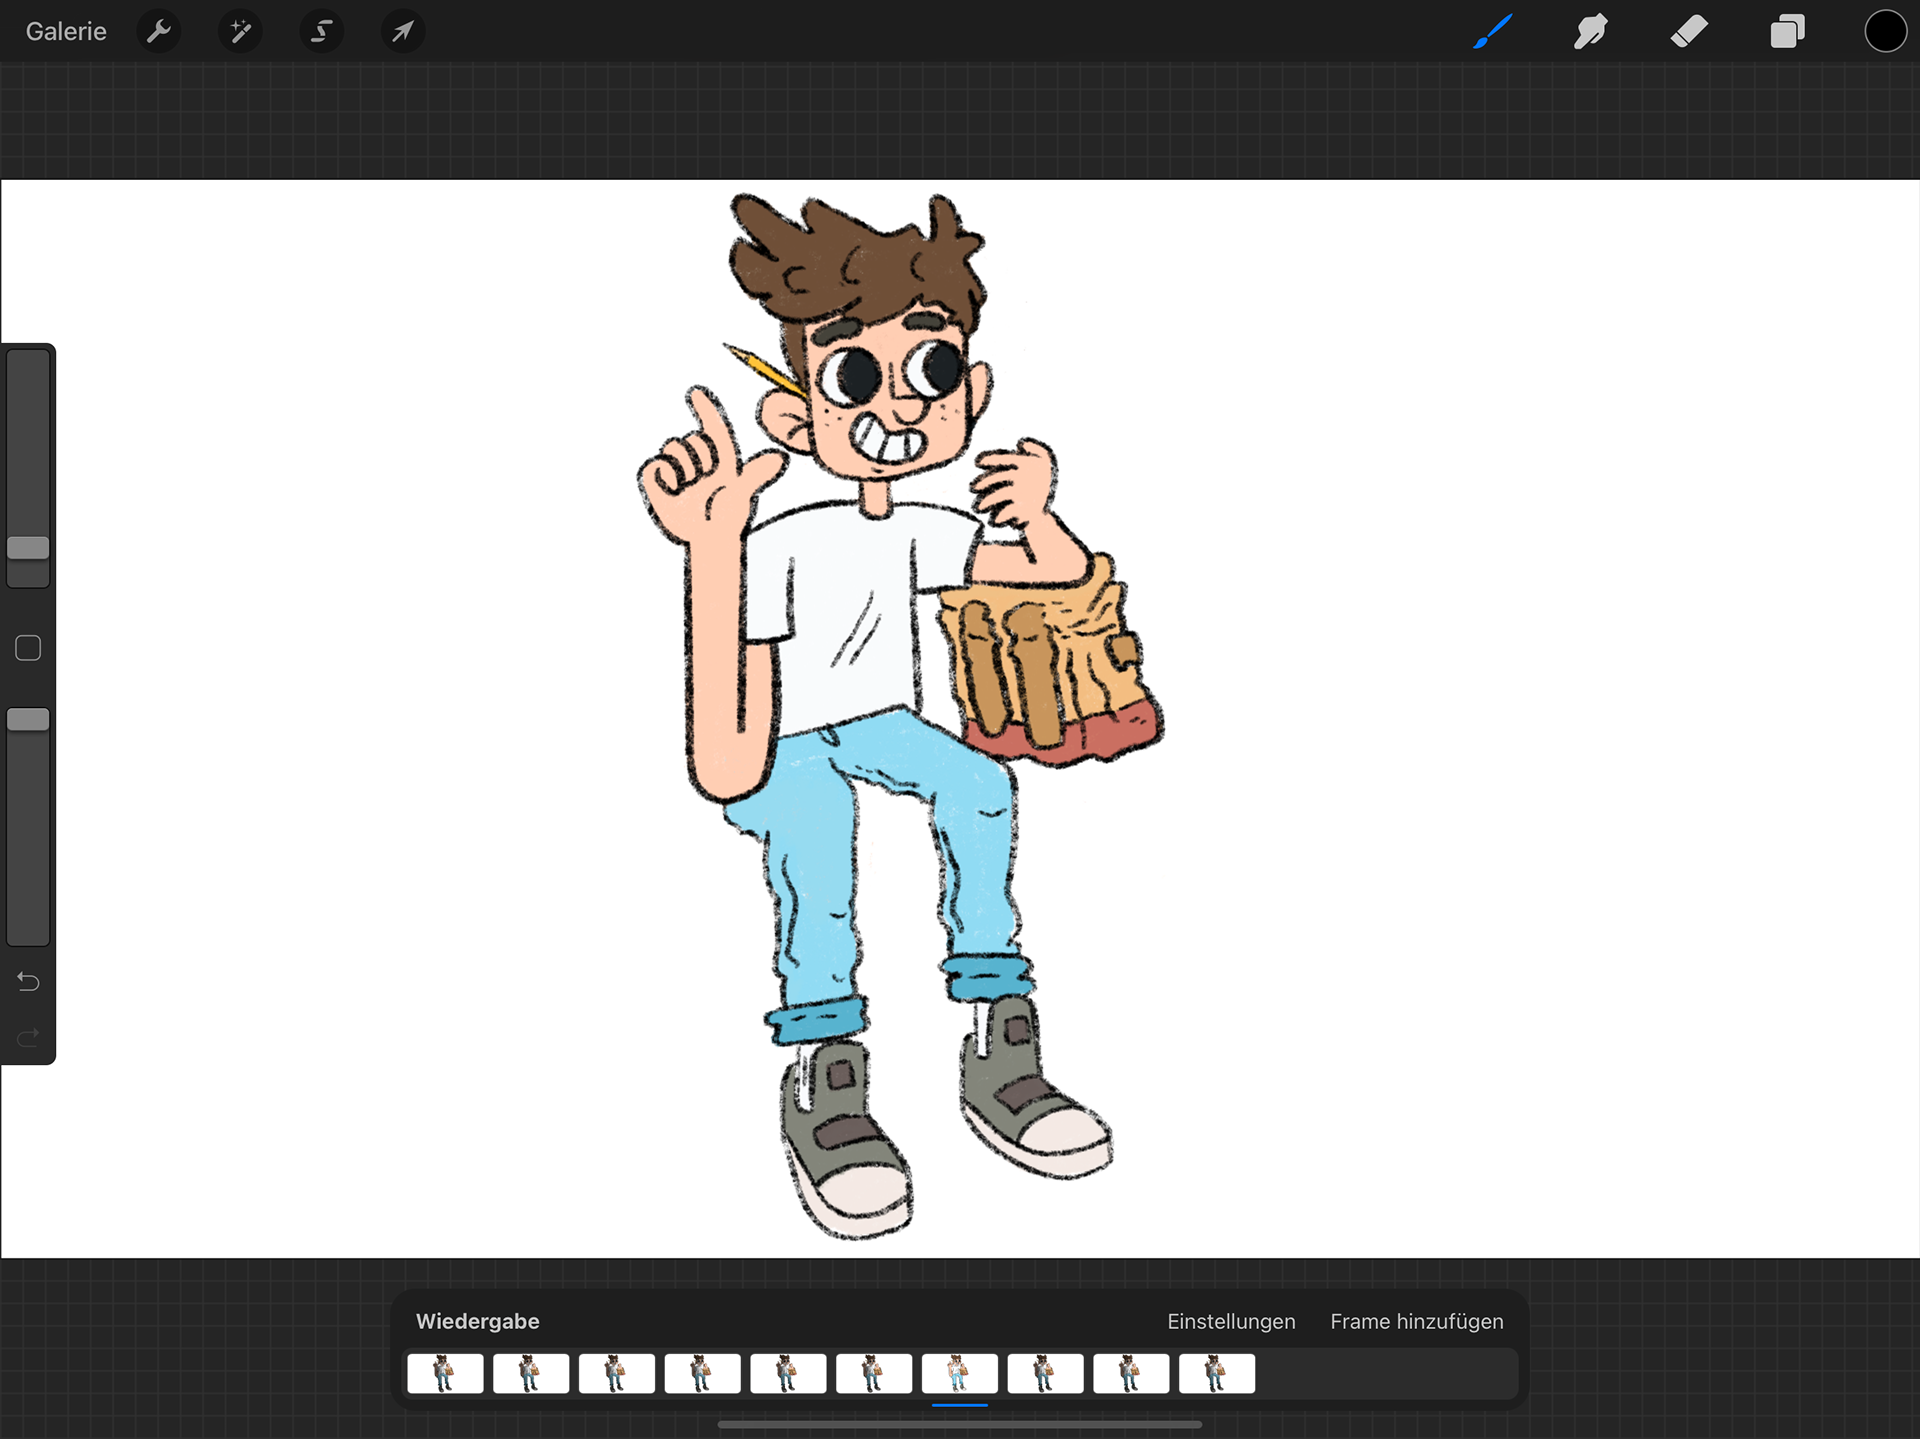Tap the square modify button in sidebar

[x=28, y=648]
